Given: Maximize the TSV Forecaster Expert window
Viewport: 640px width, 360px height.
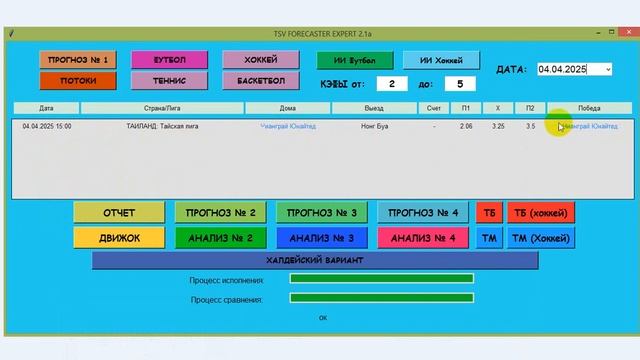Looking at the screenshot, I should (611, 32).
